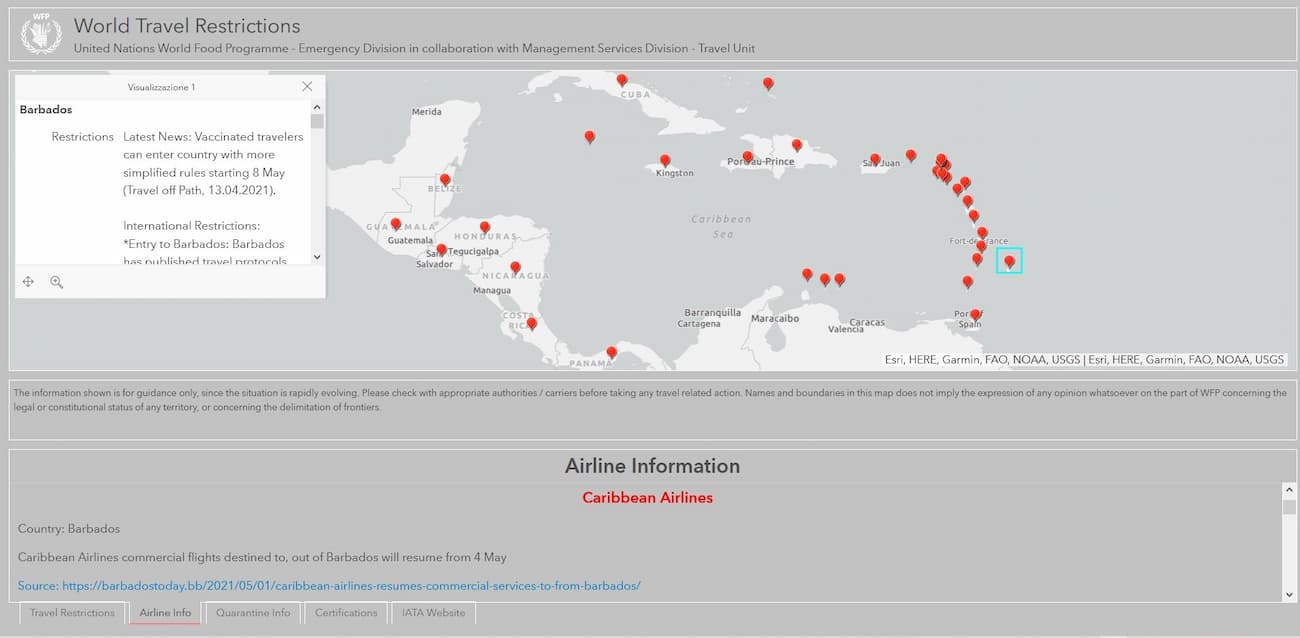1300x638 pixels.
Task: Click the red marker over Belize
Action: click(x=445, y=181)
